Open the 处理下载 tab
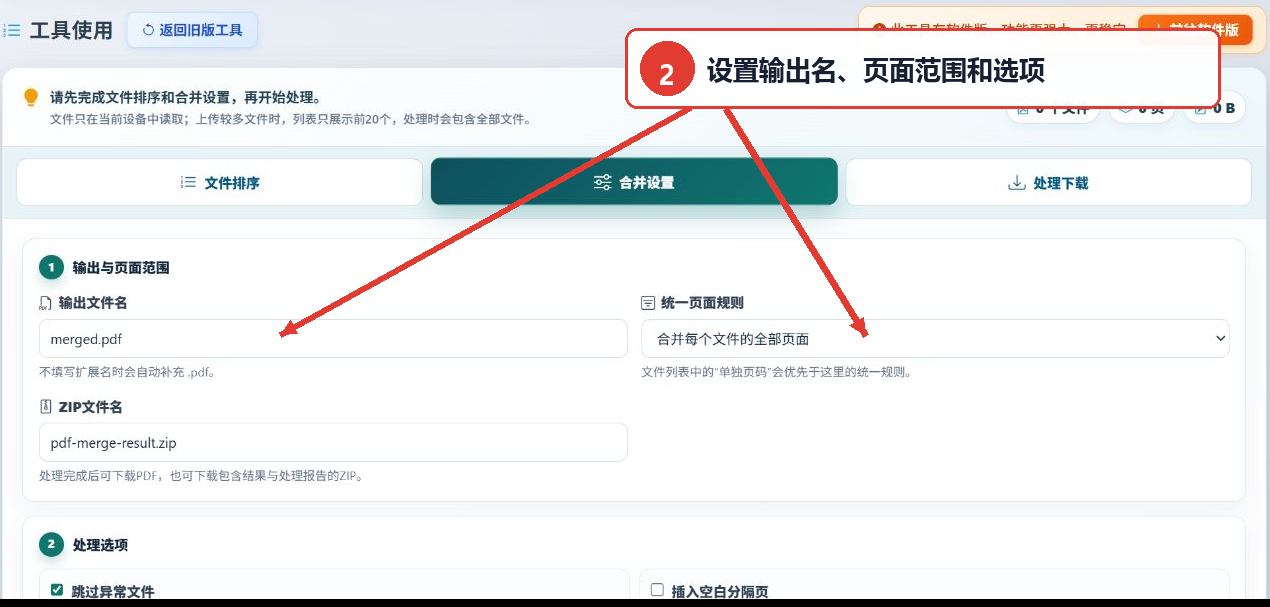This screenshot has height=607, width=1270. point(1048,182)
